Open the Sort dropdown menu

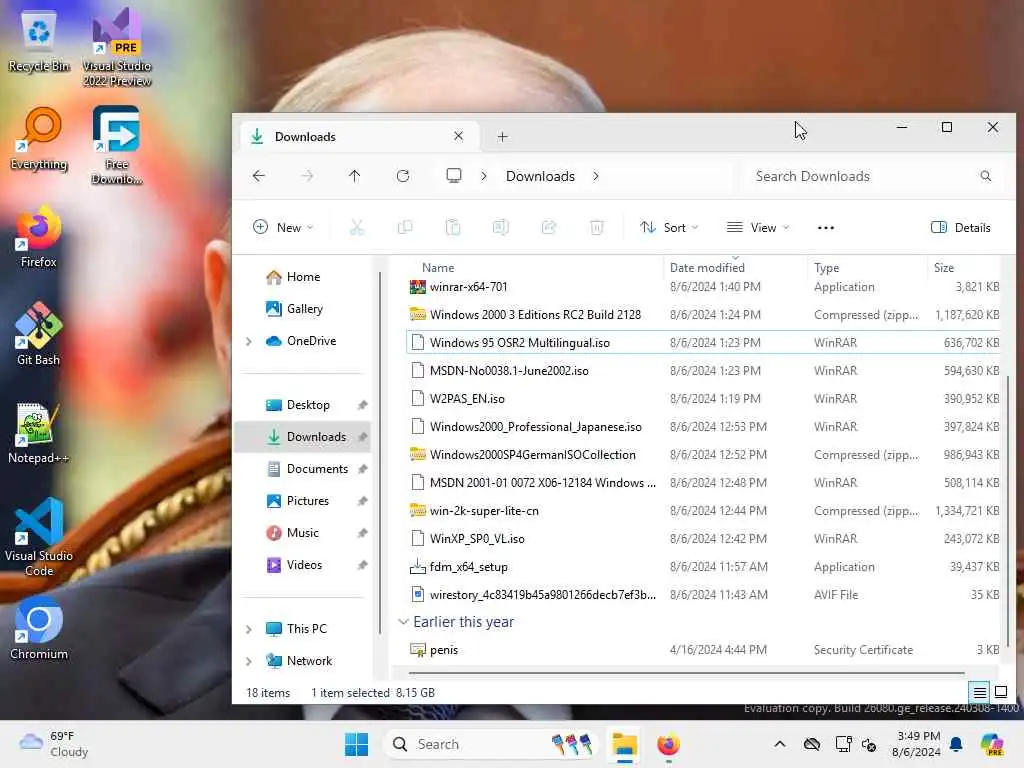(669, 227)
